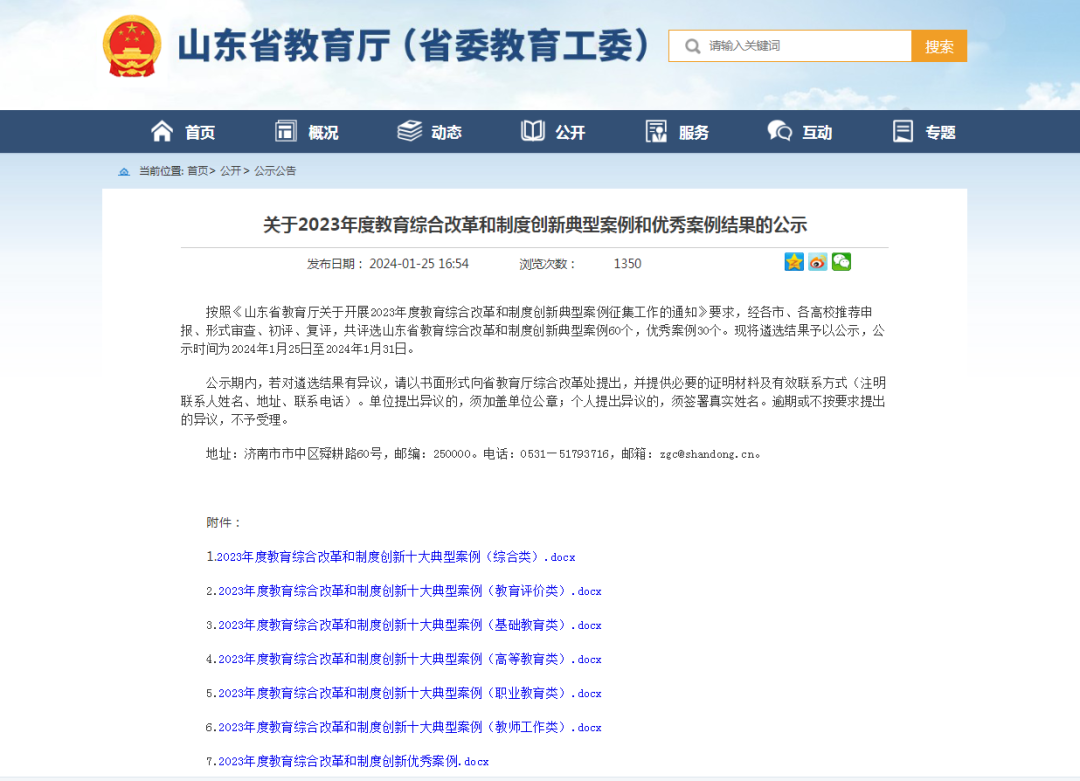Click the national emblem logo
The width and height of the screenshot is (1080, 781).
[x=132, y=46]
